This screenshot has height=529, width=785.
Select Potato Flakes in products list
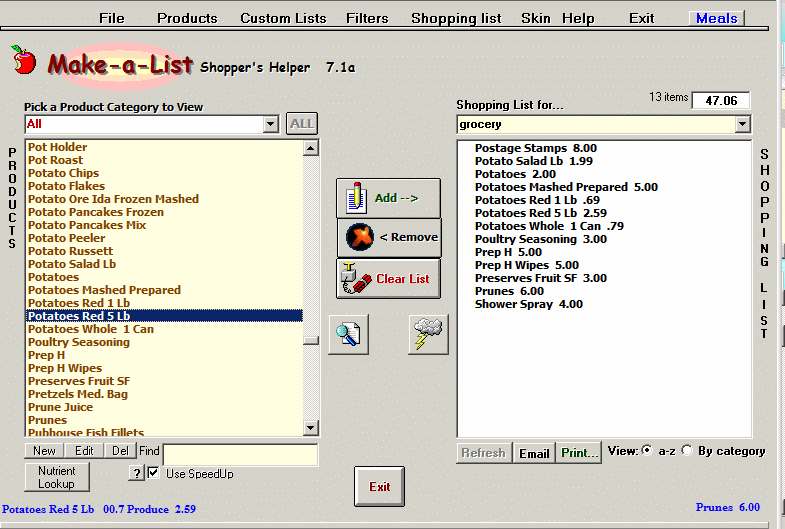click(x=164, y=186)
